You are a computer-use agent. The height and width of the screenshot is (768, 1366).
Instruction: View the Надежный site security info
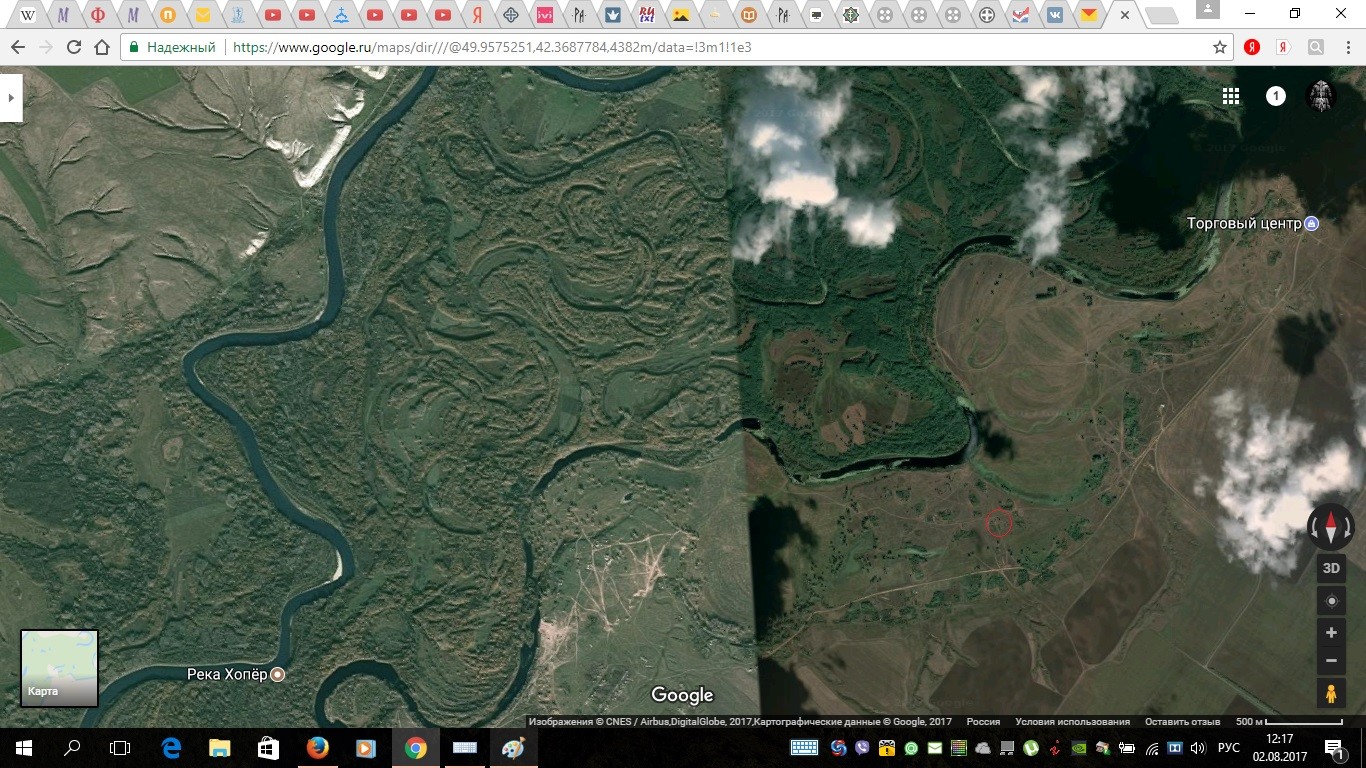coord(172,47)
